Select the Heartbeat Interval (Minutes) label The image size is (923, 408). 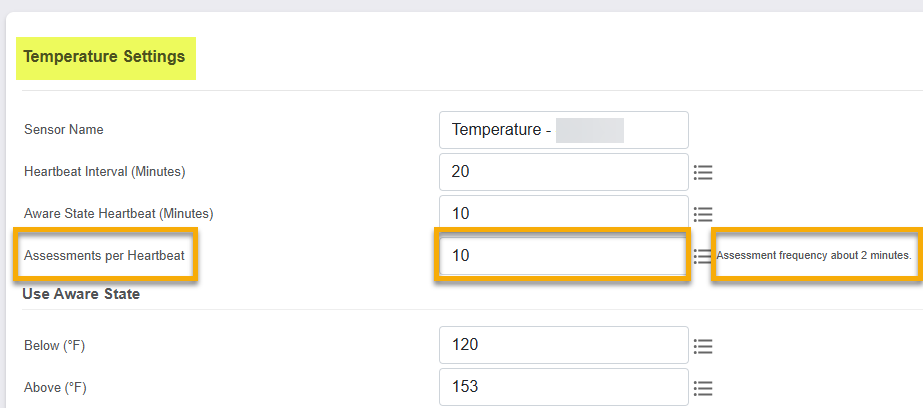104,172
